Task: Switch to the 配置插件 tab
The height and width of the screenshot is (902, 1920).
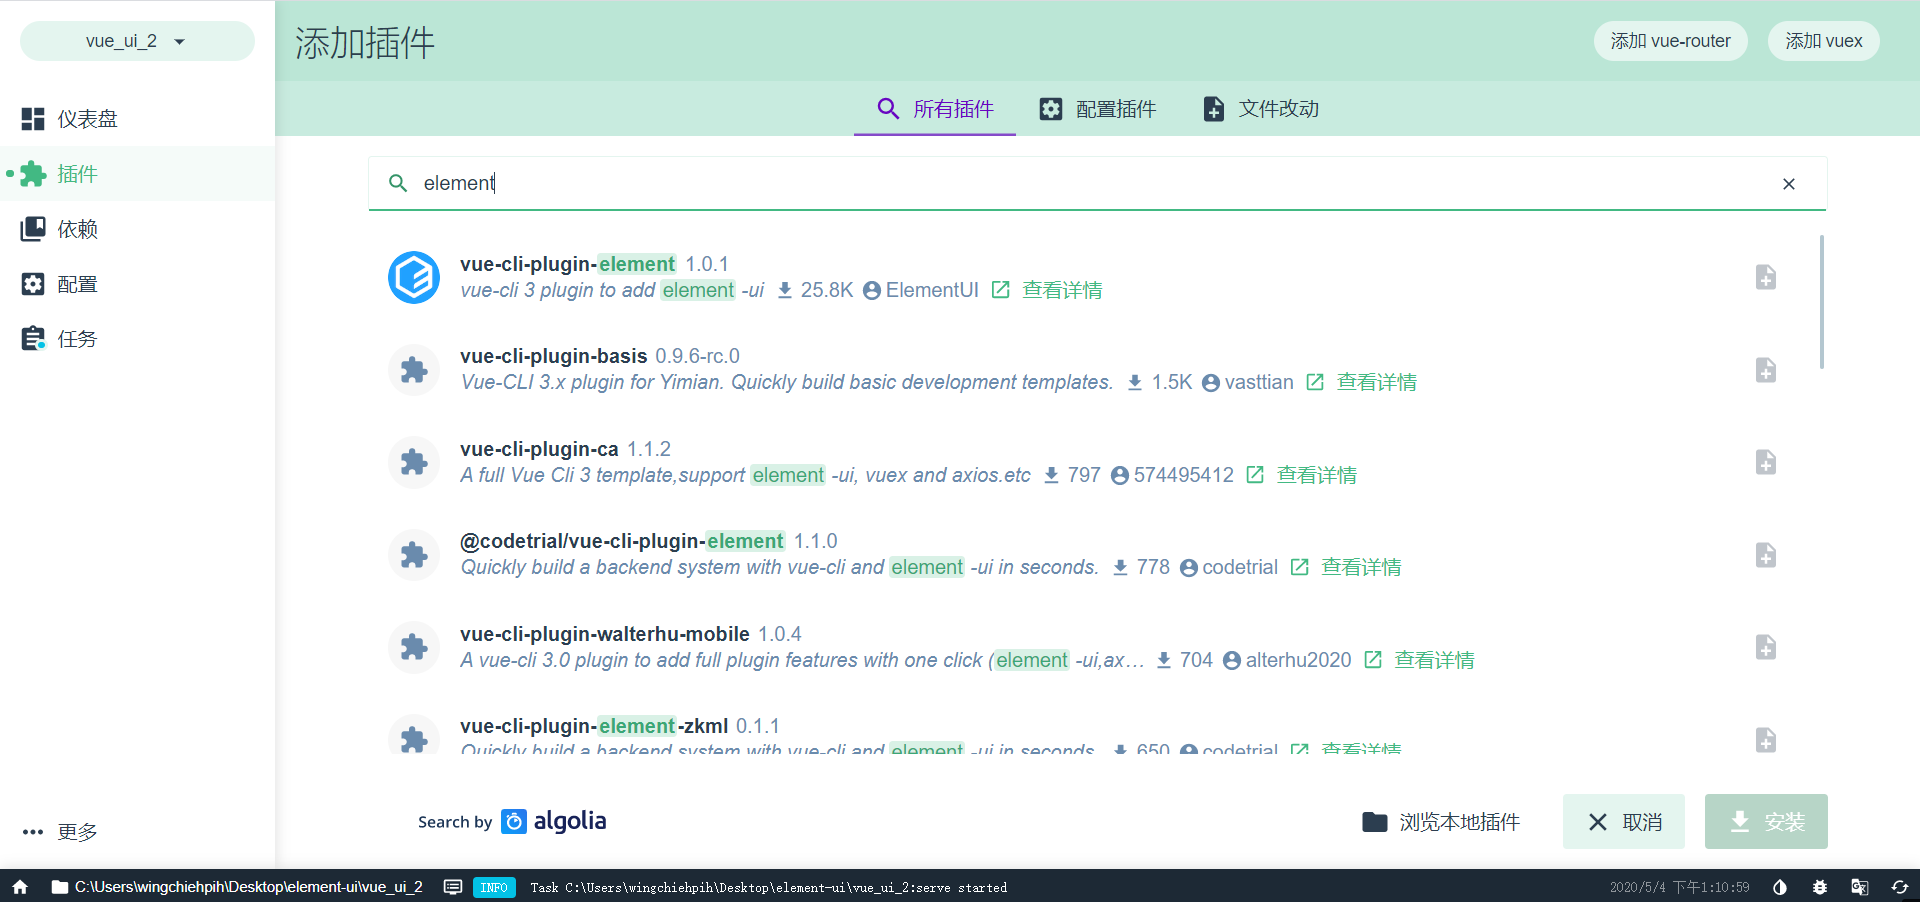Action: coord(1097,109)
